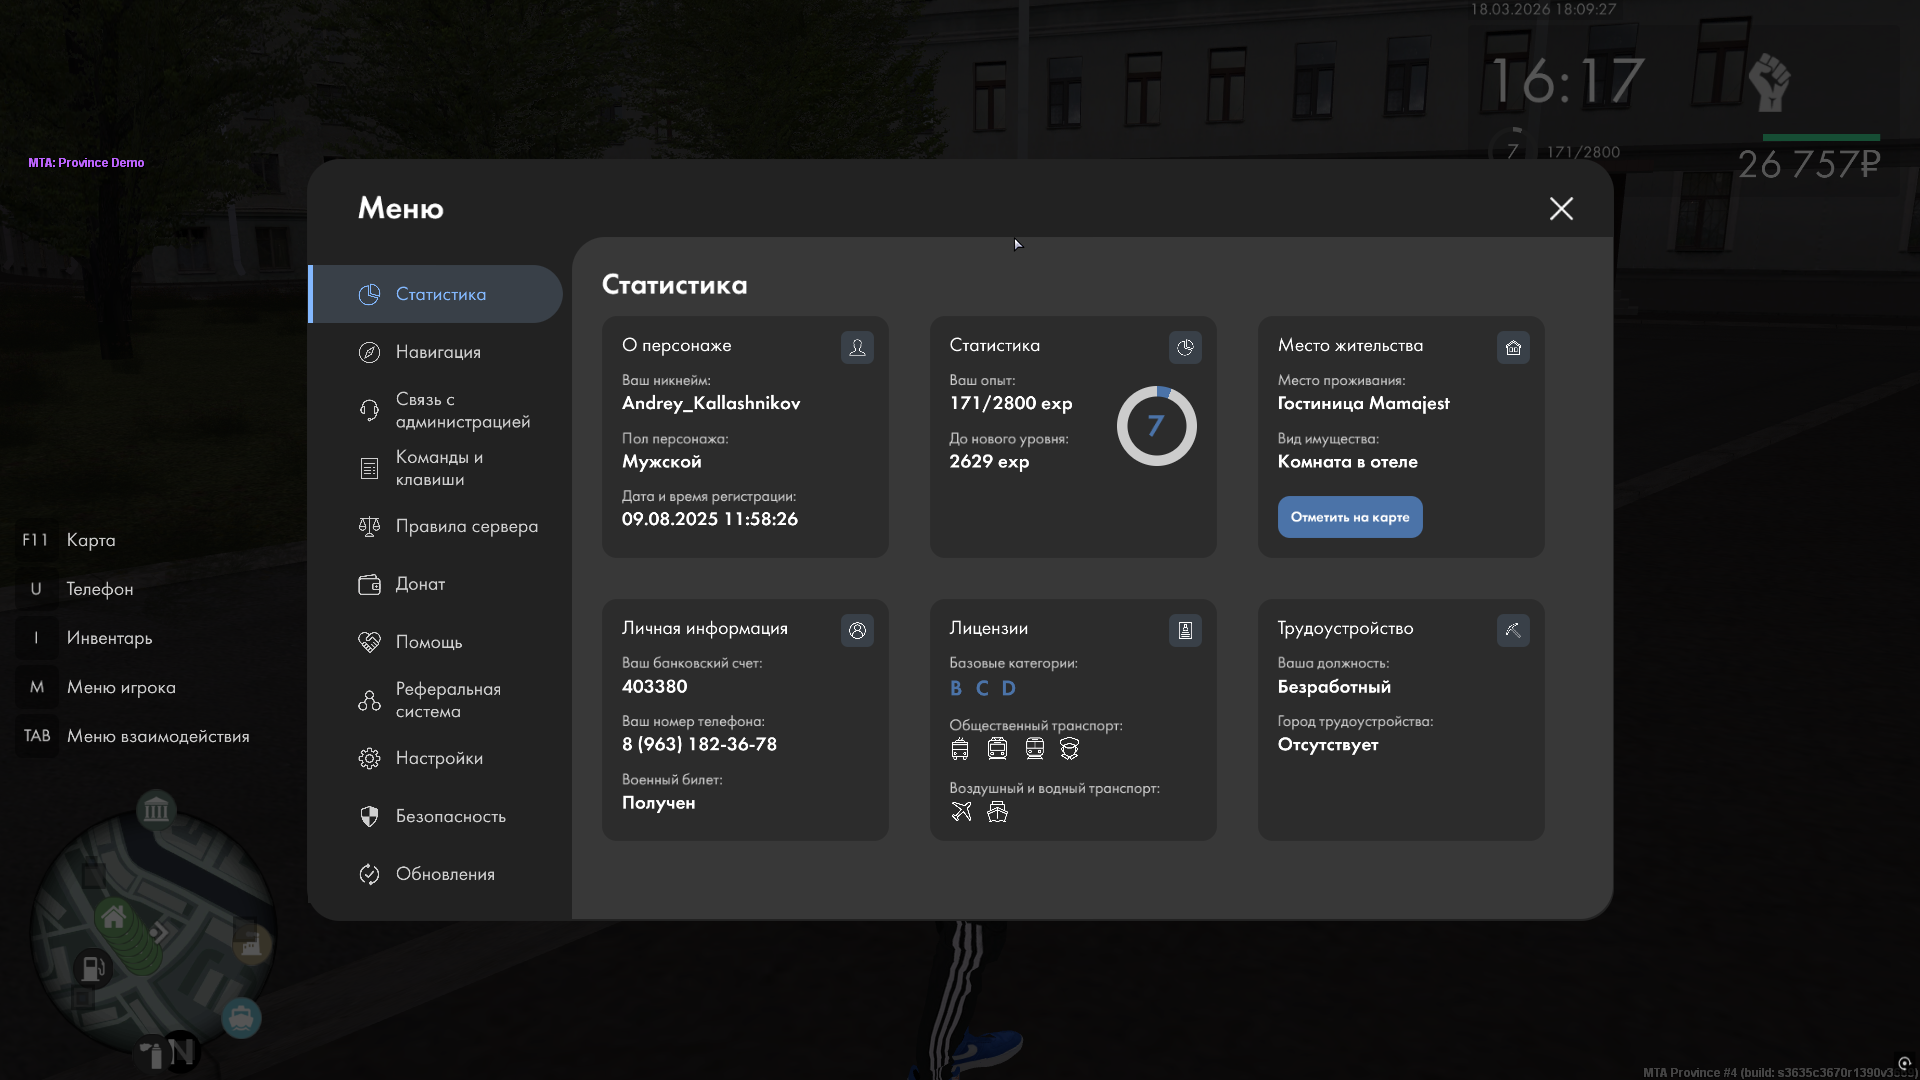The image size is (1920, 1080).
Task: Open the Безопасность section
Action: pyautogui.click(x=450, y=816)
